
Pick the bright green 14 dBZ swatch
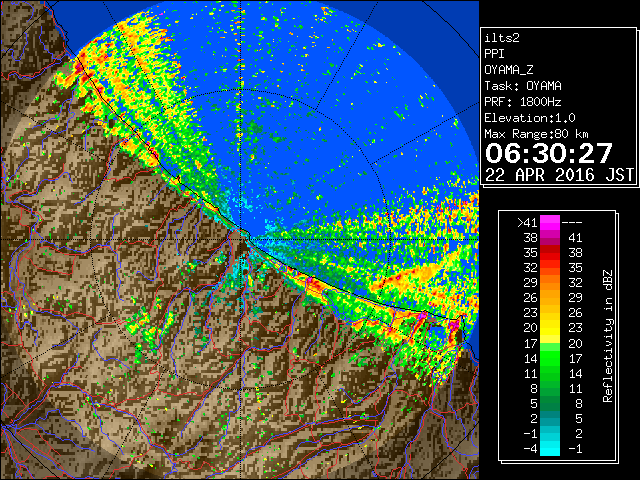550,358
